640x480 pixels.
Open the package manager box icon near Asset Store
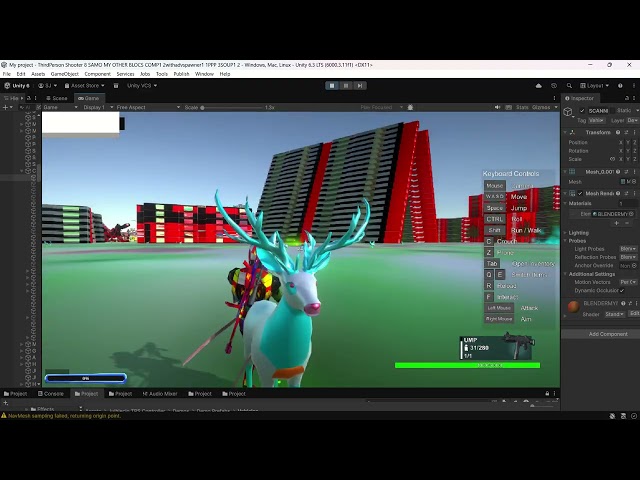[116, 86]
